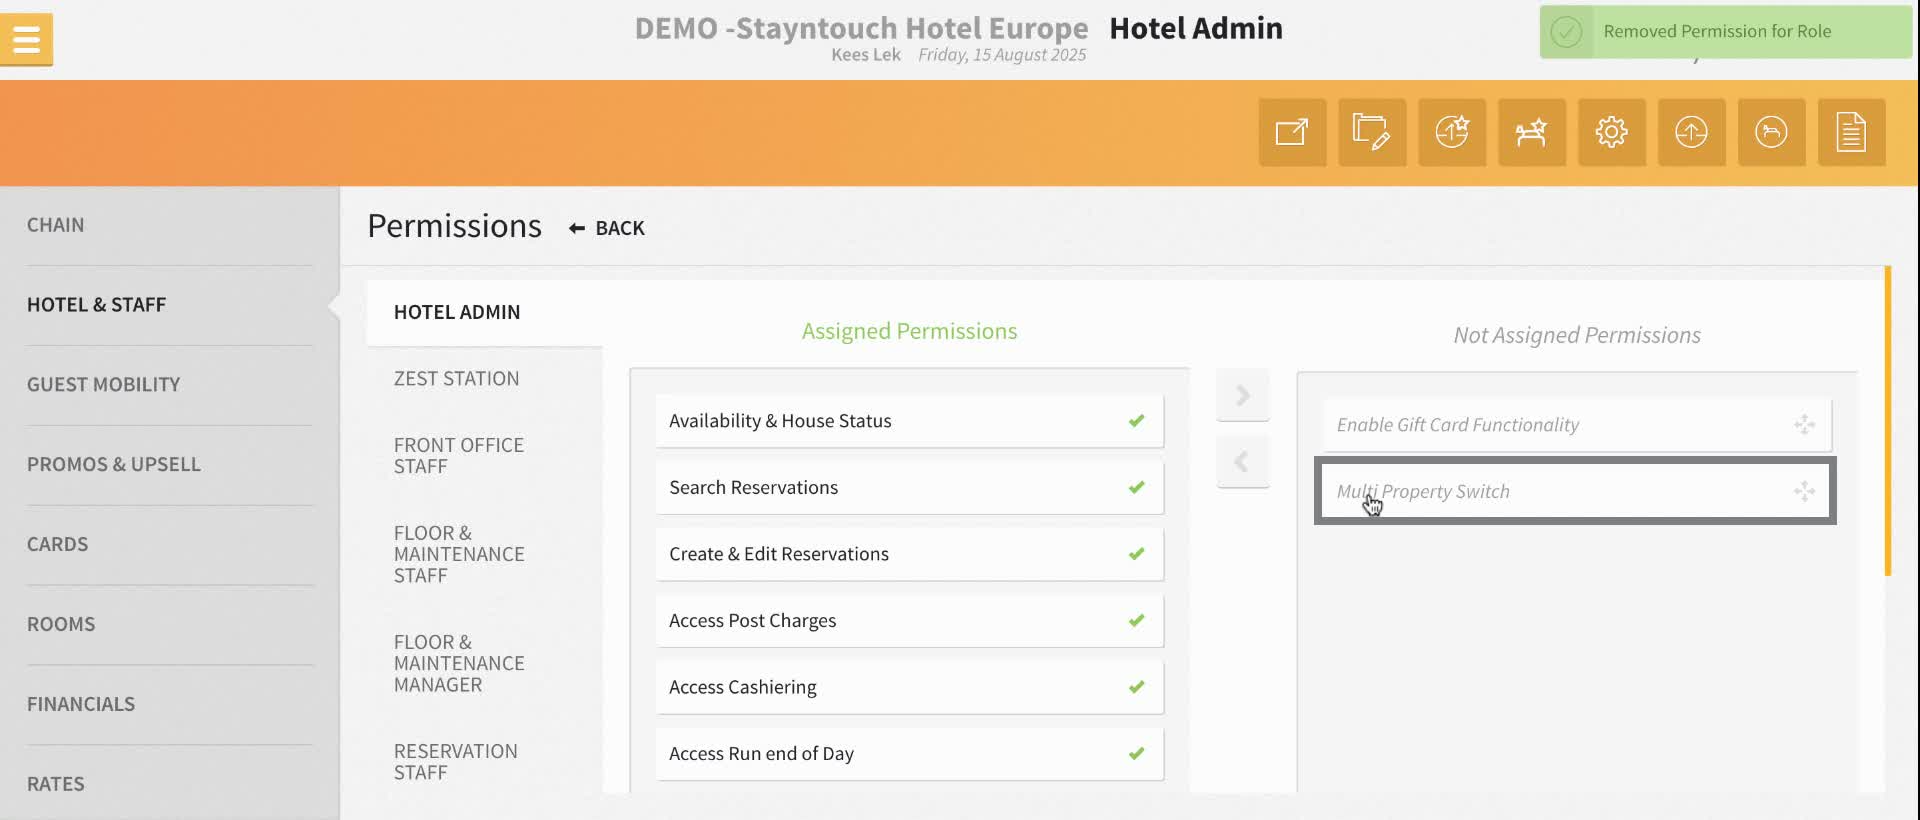Click the left chevron move-permission button
This screenshot has height=820, width=1920.
click(1243, 462)
